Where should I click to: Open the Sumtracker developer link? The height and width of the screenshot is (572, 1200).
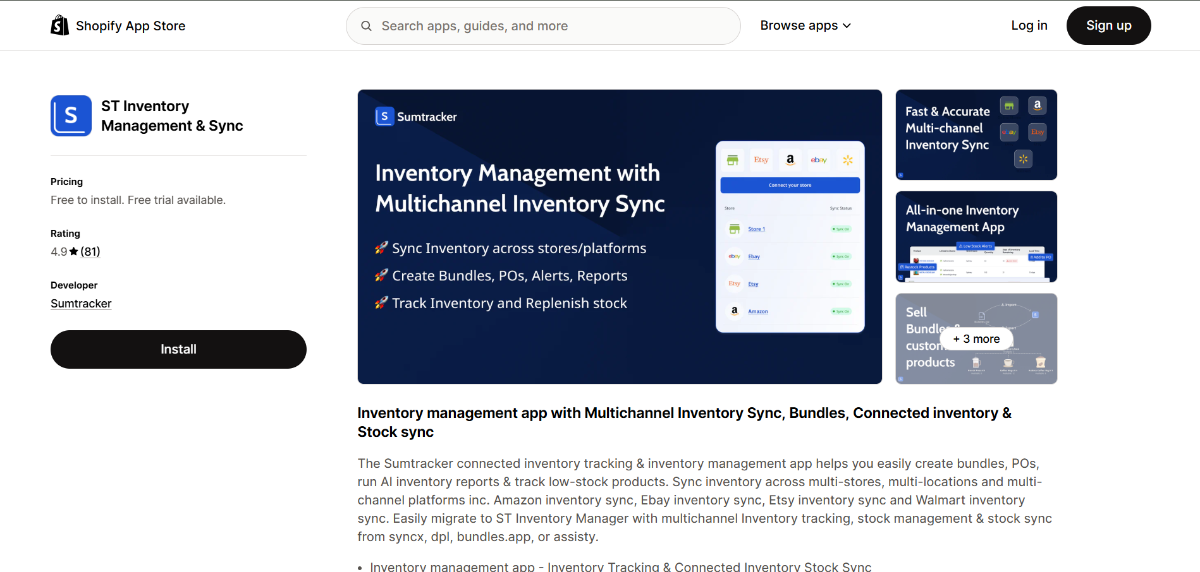81,304
